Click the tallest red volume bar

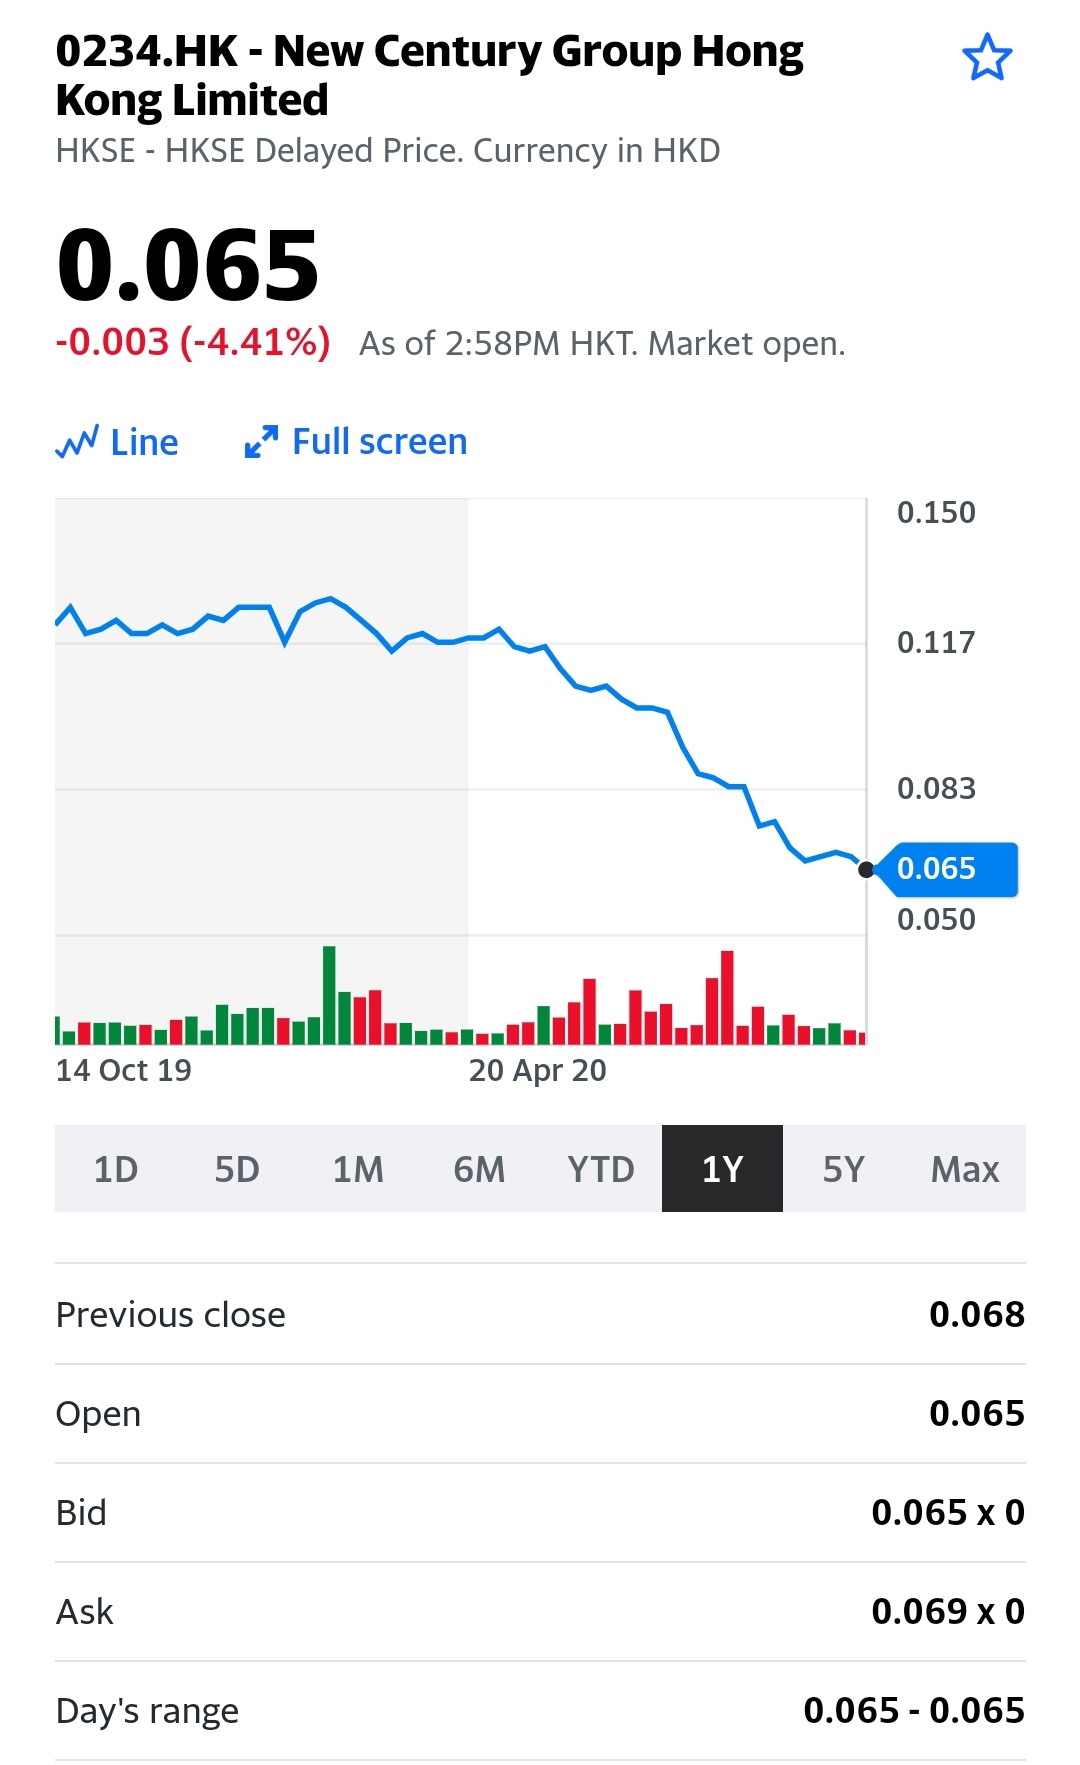click(x=727, y=997)
